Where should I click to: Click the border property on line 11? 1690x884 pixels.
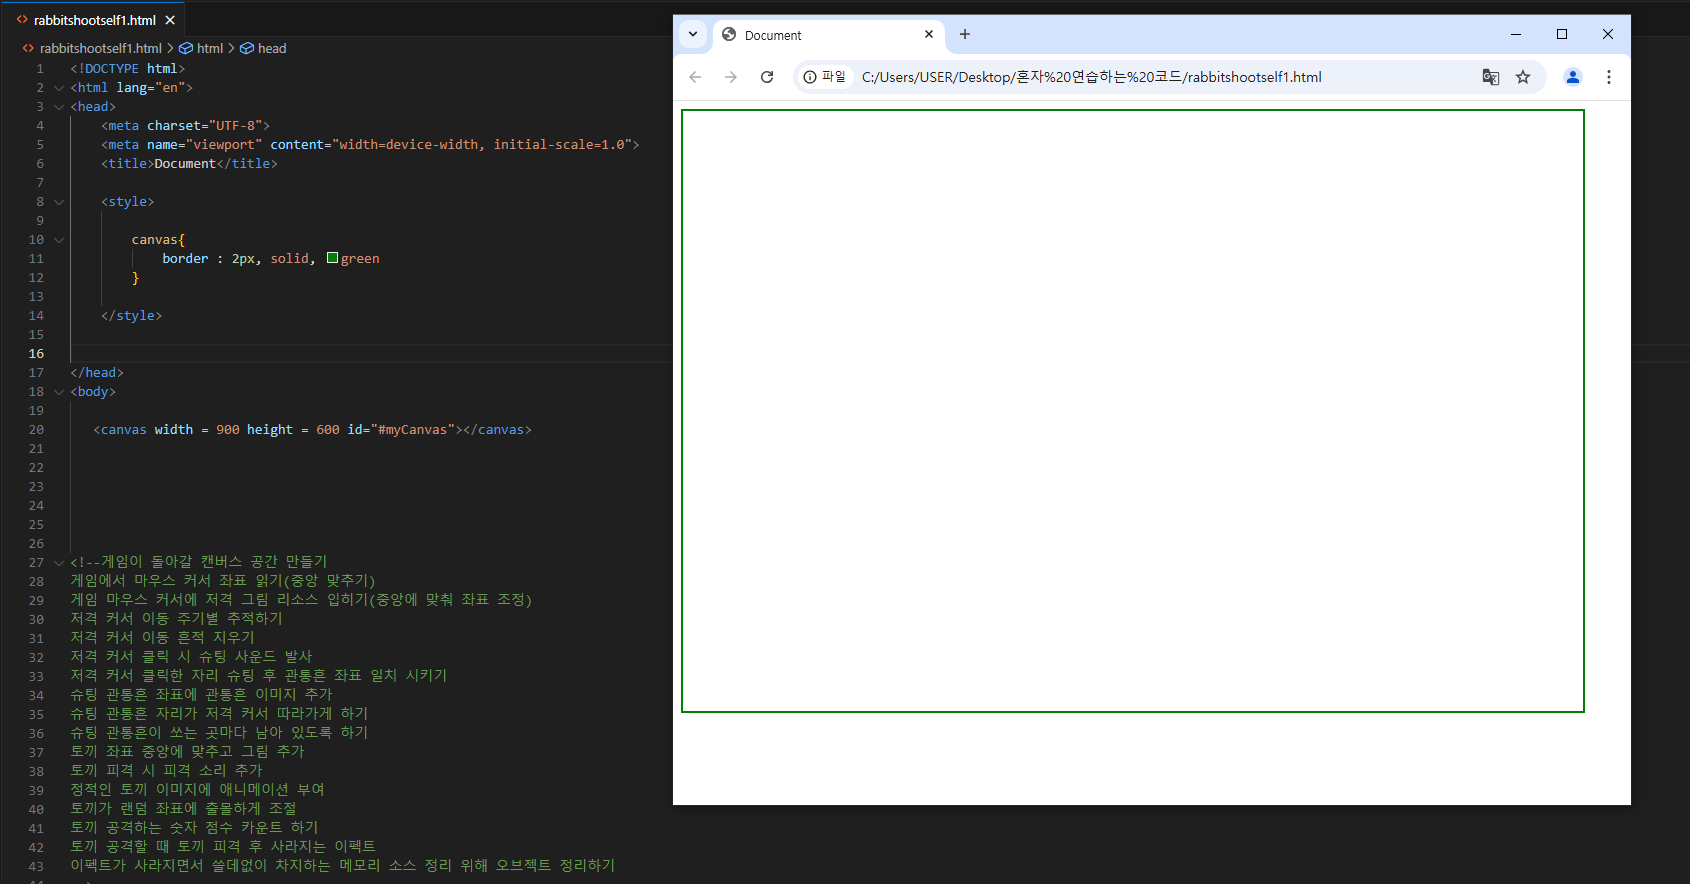coord(186,259)
